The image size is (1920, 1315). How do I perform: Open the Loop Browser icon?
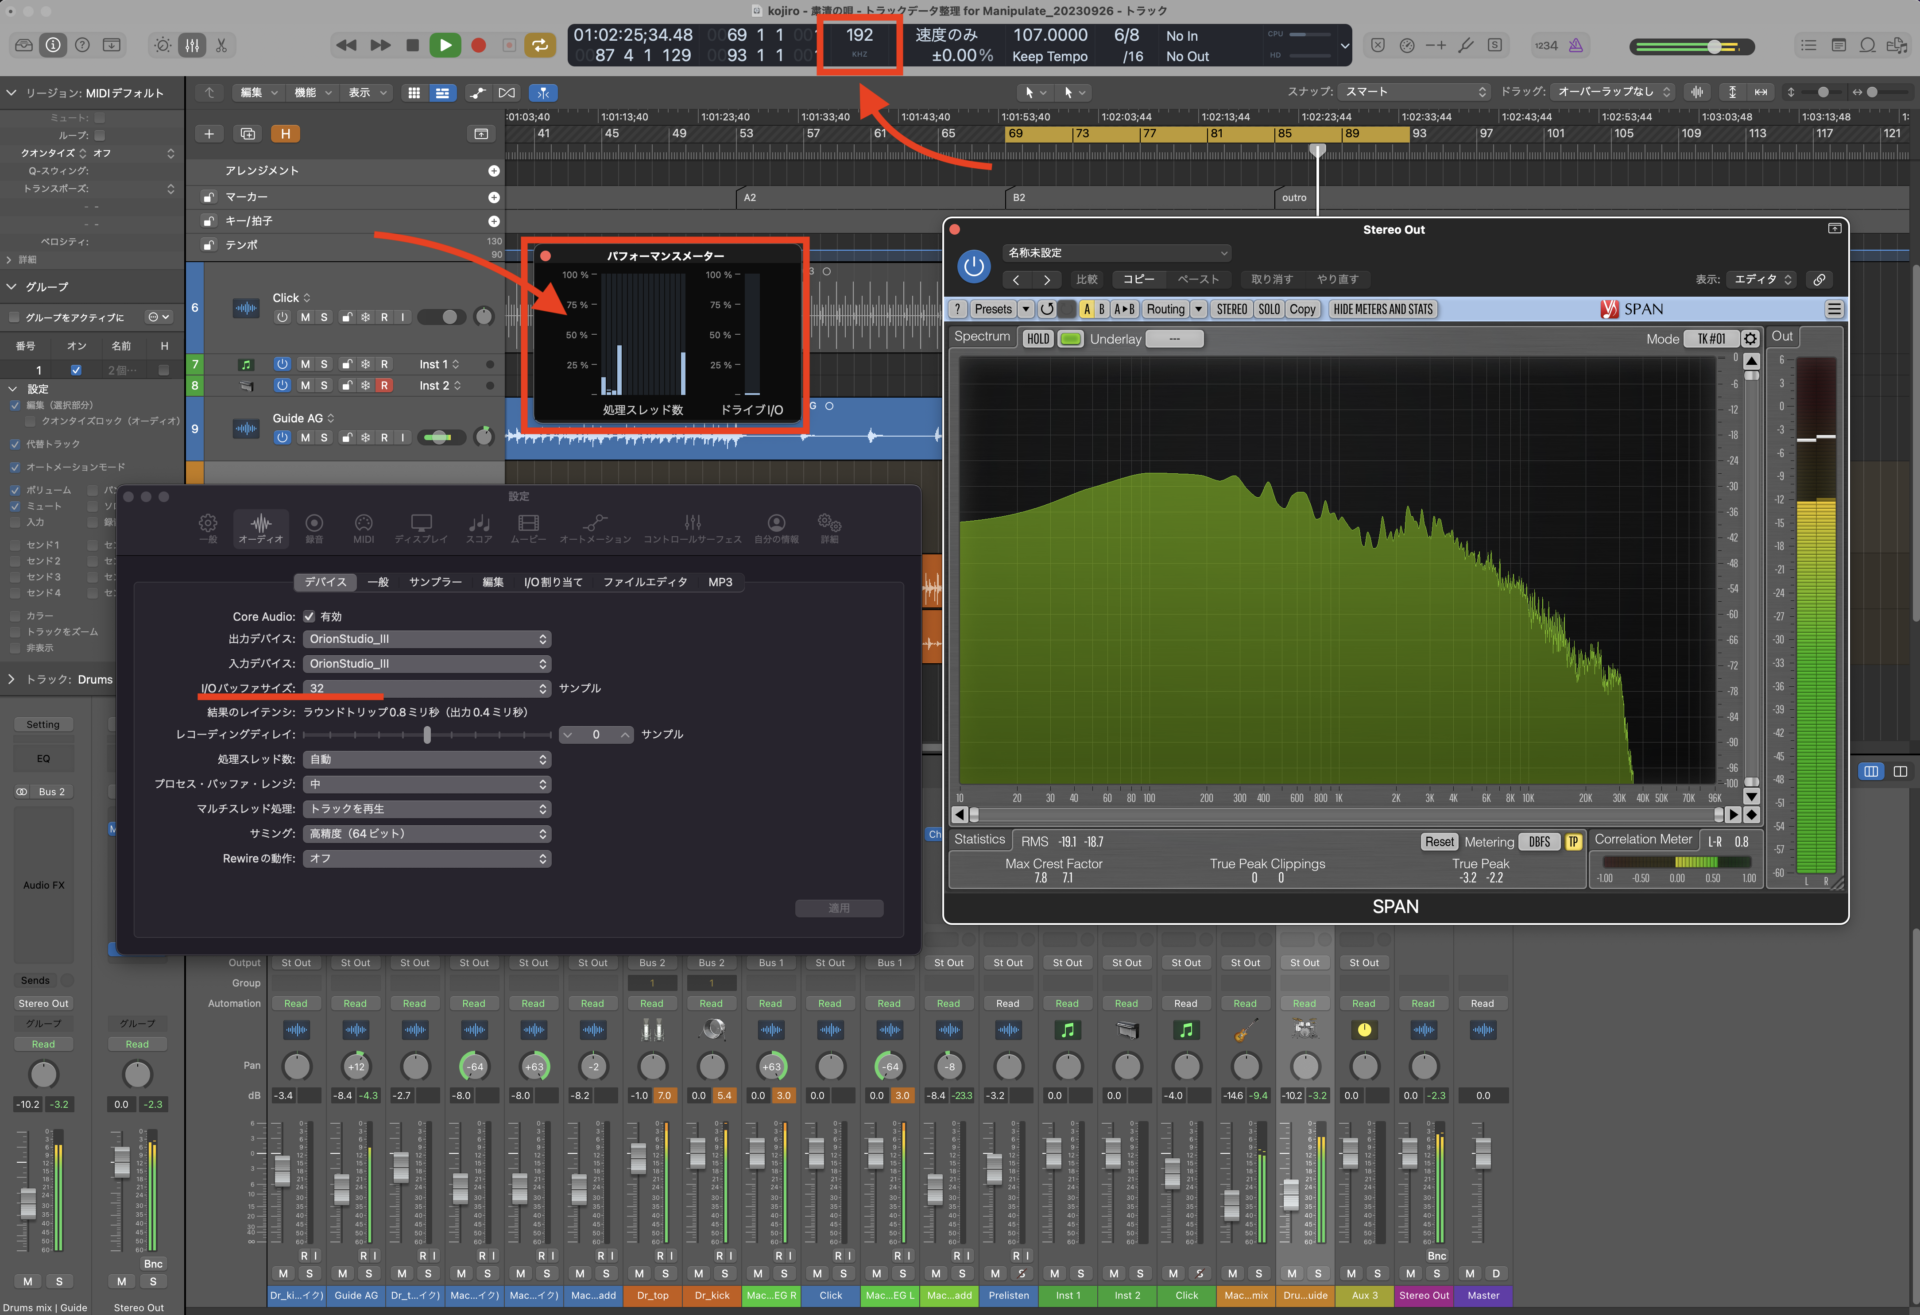[1867, 45]
